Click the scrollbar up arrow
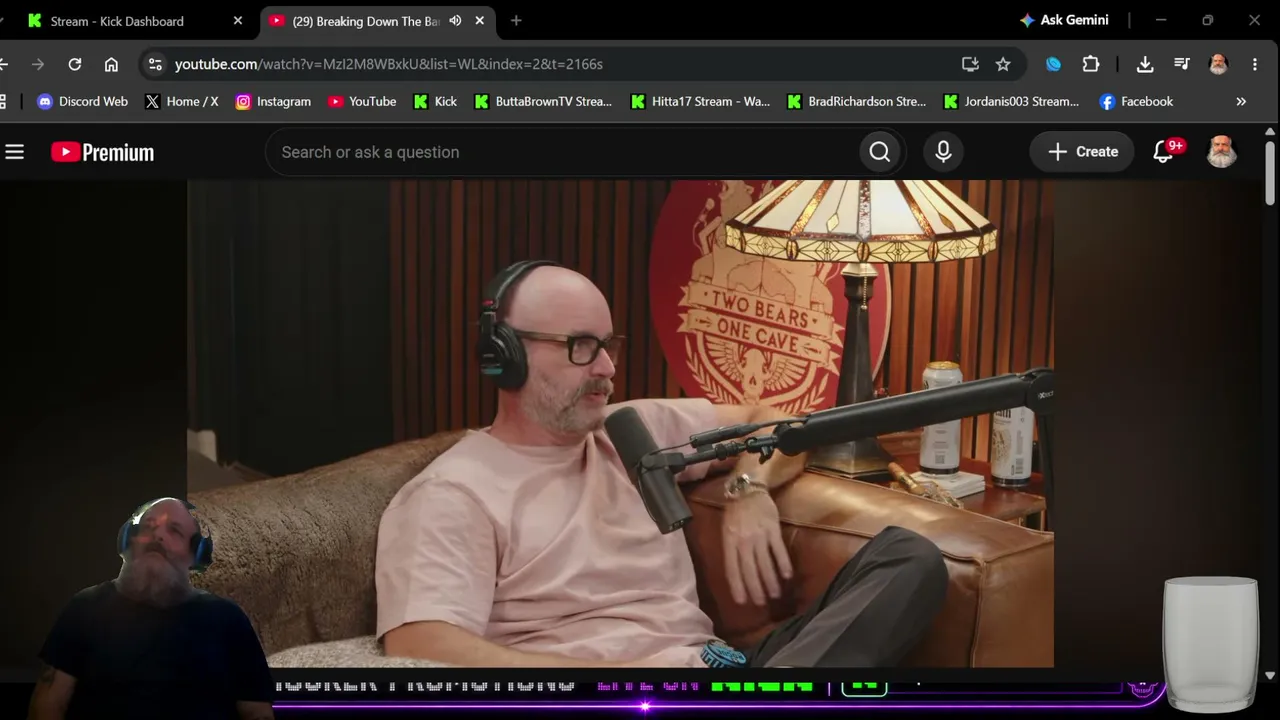The height and width of the screenshot is (720, 1280). pos(1270,131)
